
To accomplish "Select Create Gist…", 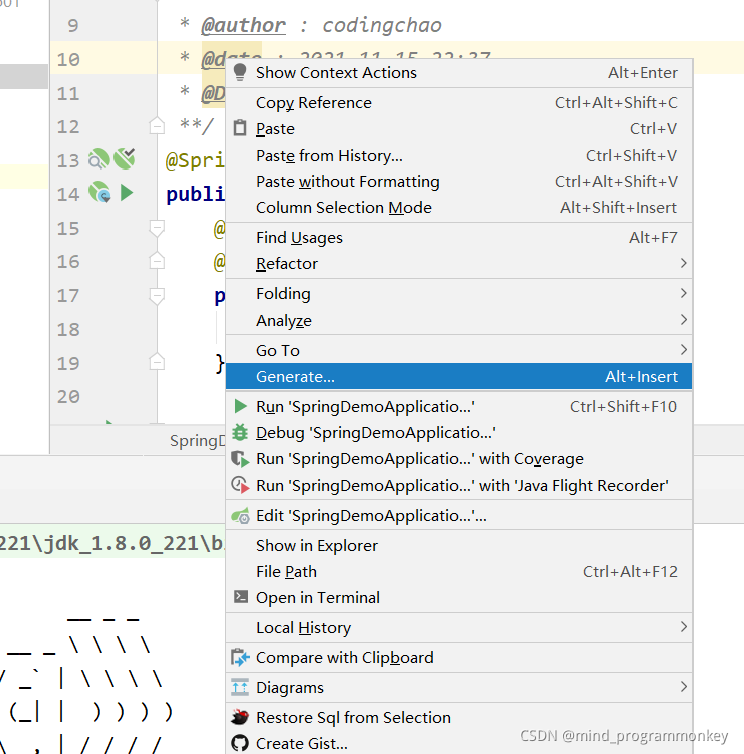I will 459,743.
